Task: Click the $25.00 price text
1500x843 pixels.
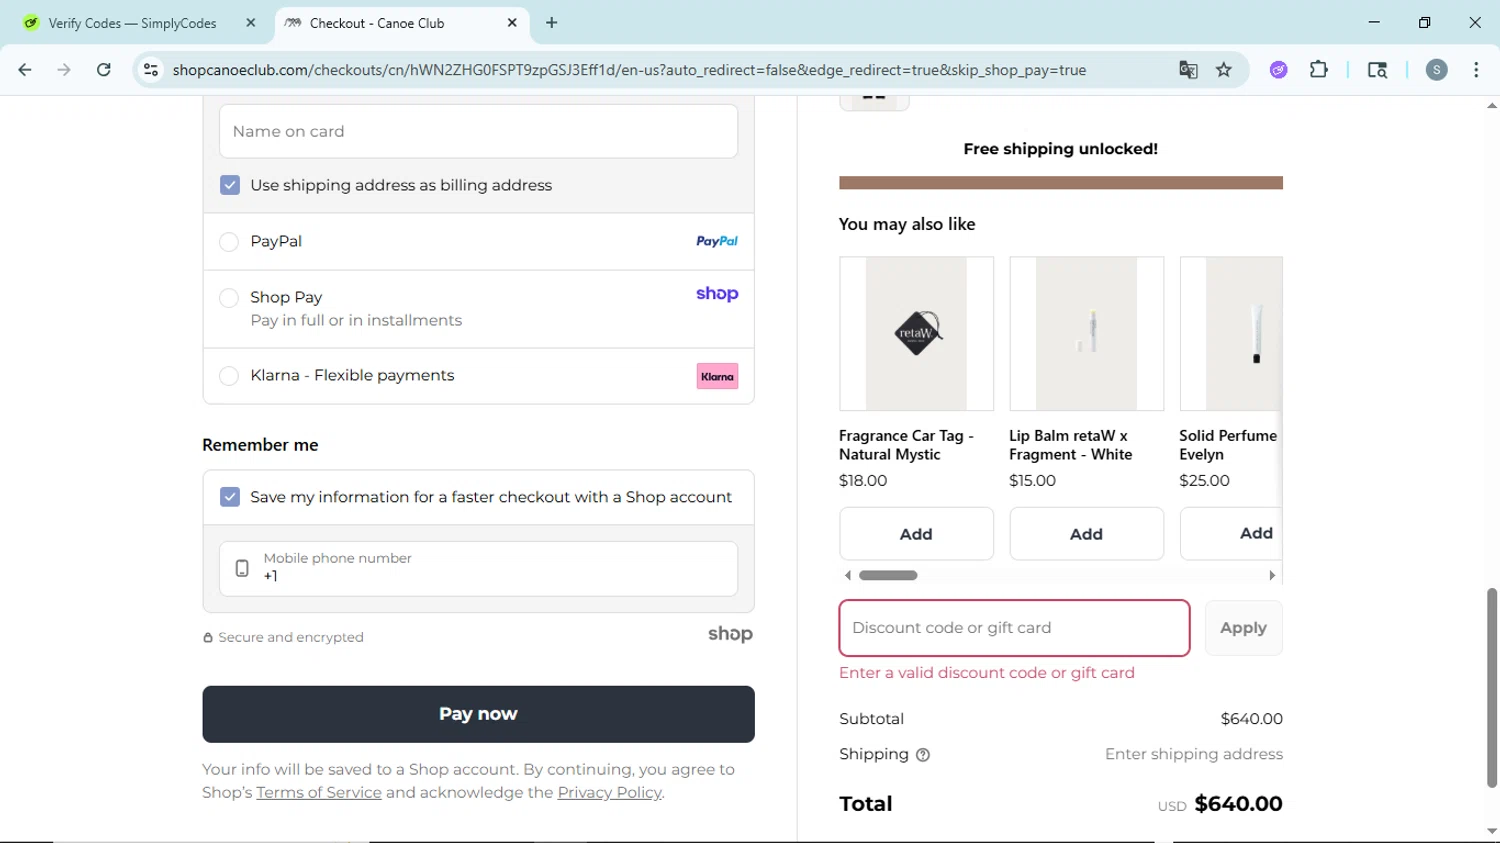Action: pyautogui.click(x=1204, y=480)
